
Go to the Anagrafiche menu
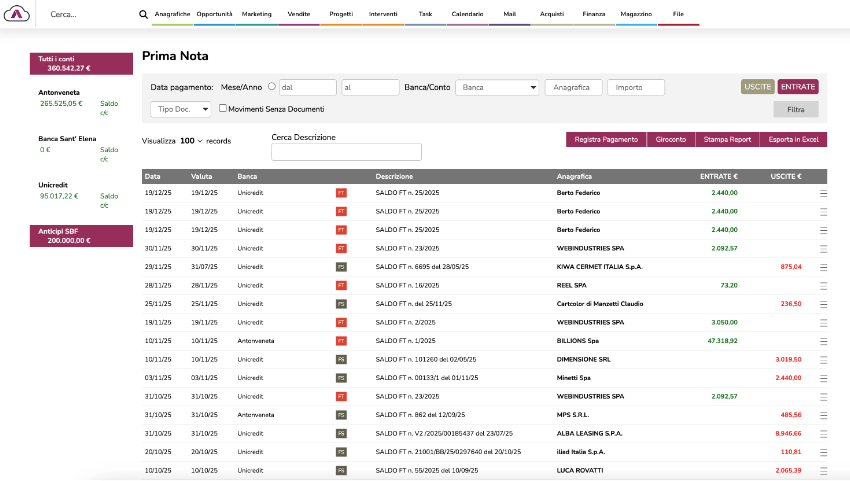click(x=173, y=15)
